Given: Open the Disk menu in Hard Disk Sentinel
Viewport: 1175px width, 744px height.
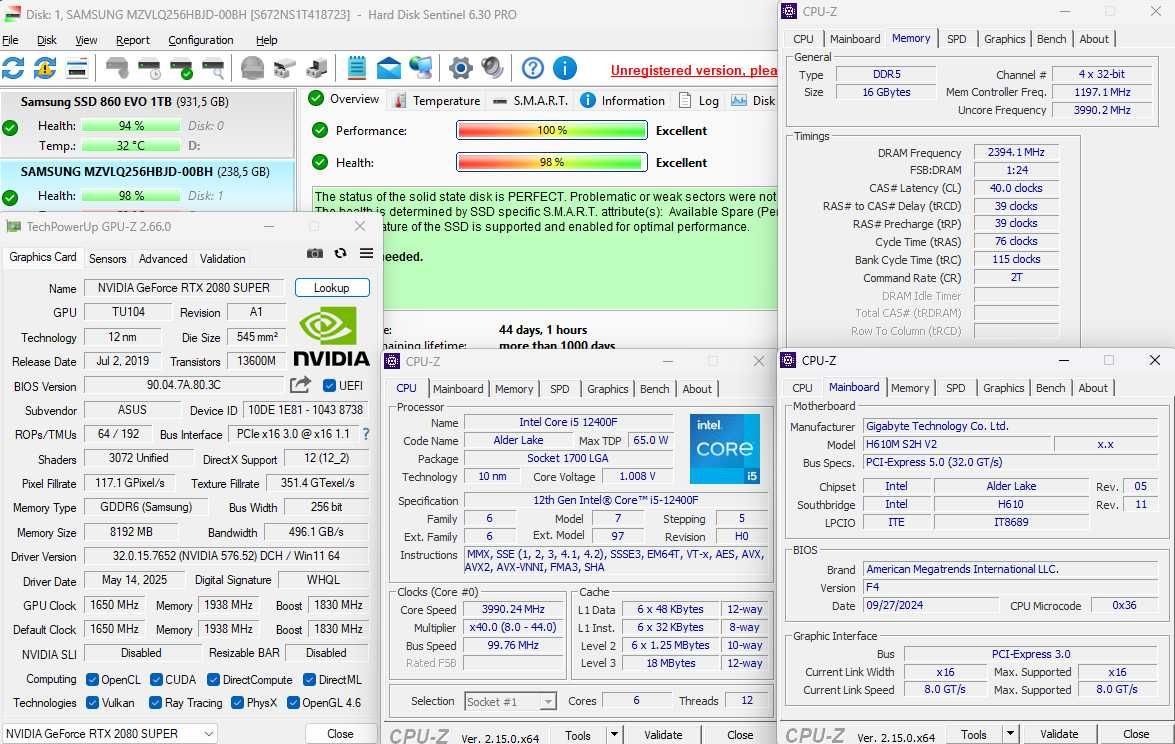Looking at the screenshot, I should (46, 40).
